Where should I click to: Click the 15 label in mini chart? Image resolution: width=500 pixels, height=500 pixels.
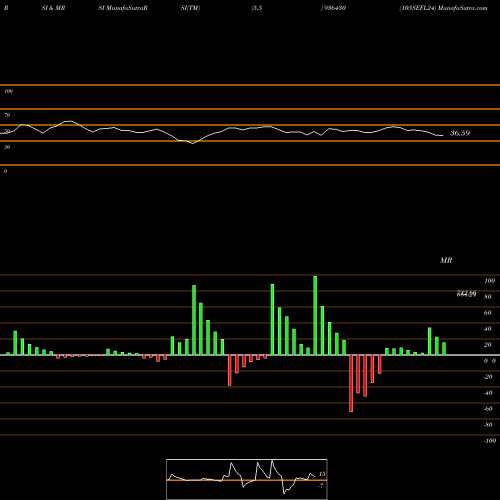point(322,474)
